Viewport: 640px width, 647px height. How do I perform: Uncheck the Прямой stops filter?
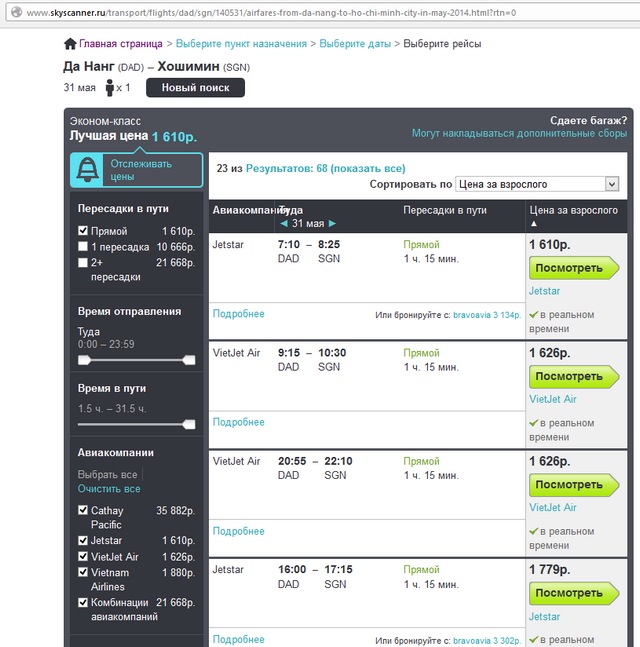tap(83, 230)
